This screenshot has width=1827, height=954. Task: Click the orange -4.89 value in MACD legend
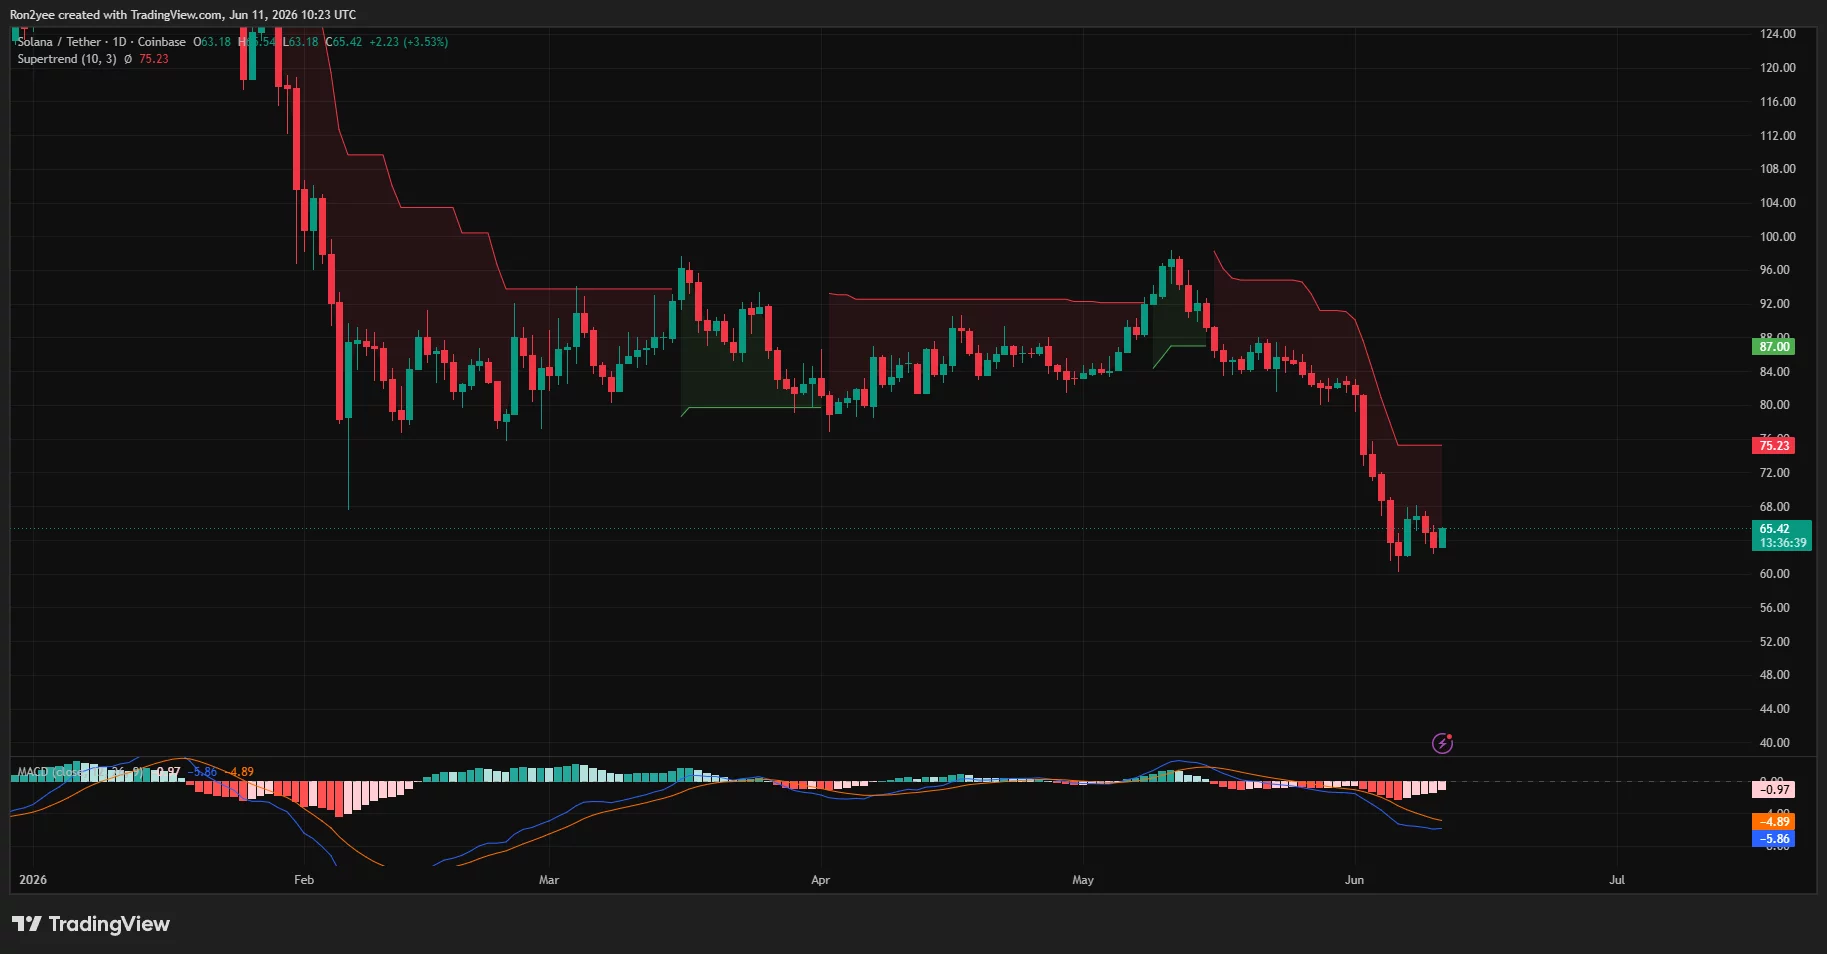(240, 772)
